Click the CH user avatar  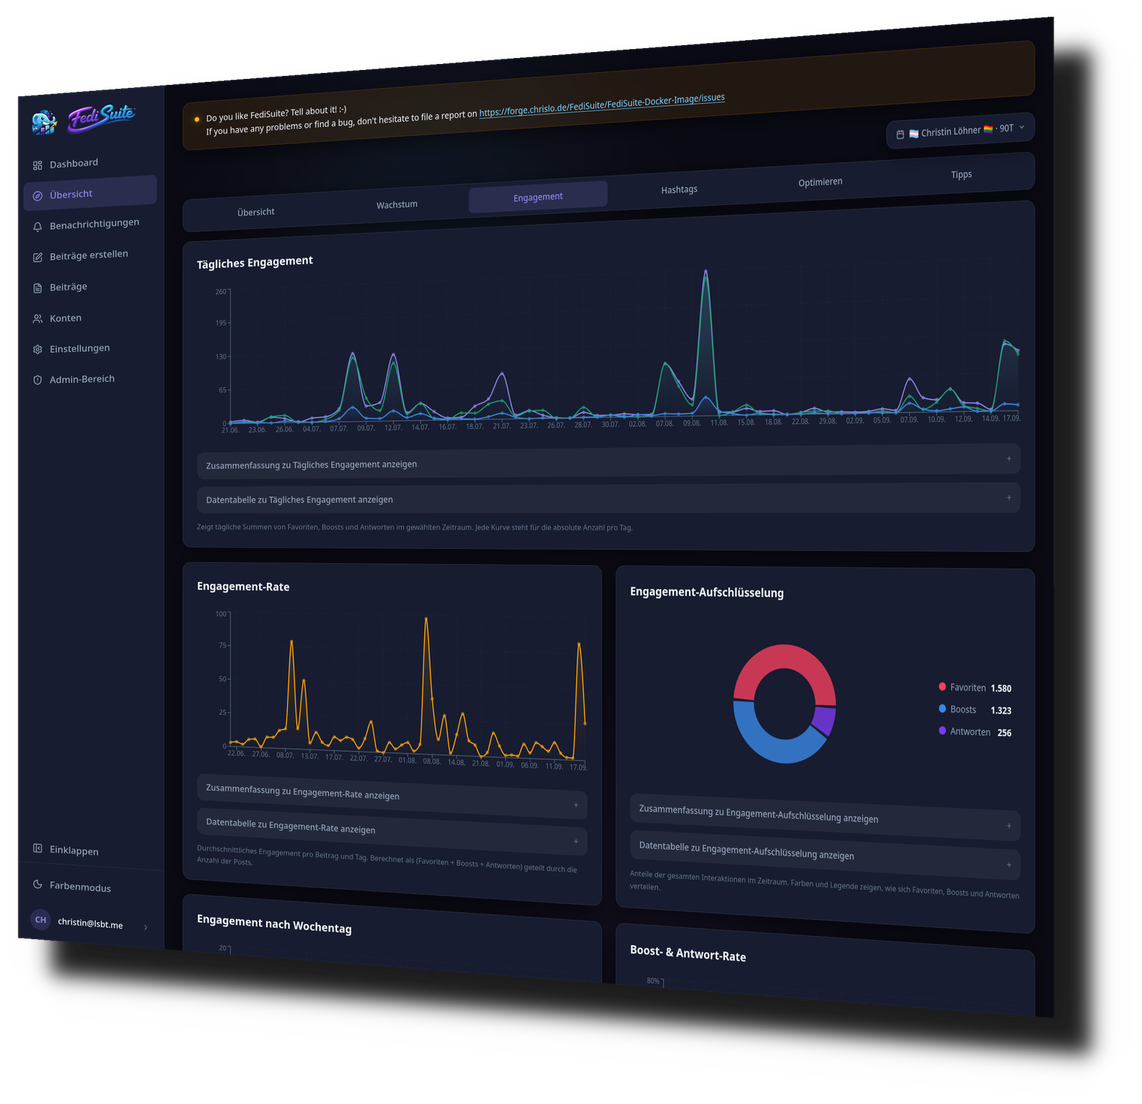pos(40,919)
